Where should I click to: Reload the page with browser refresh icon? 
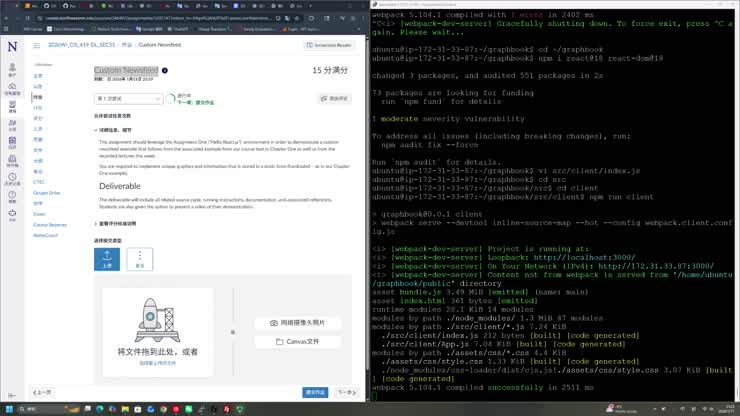pos(27,18)
